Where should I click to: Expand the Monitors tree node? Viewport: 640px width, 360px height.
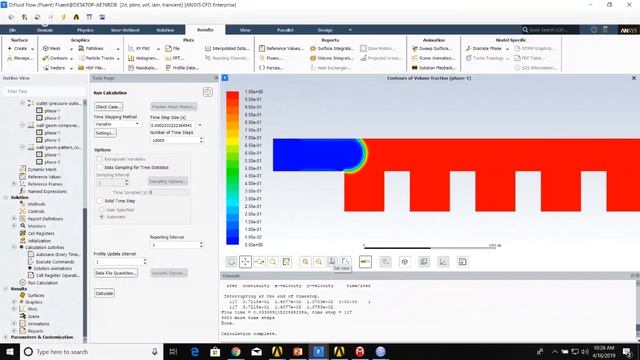(14, 226)
